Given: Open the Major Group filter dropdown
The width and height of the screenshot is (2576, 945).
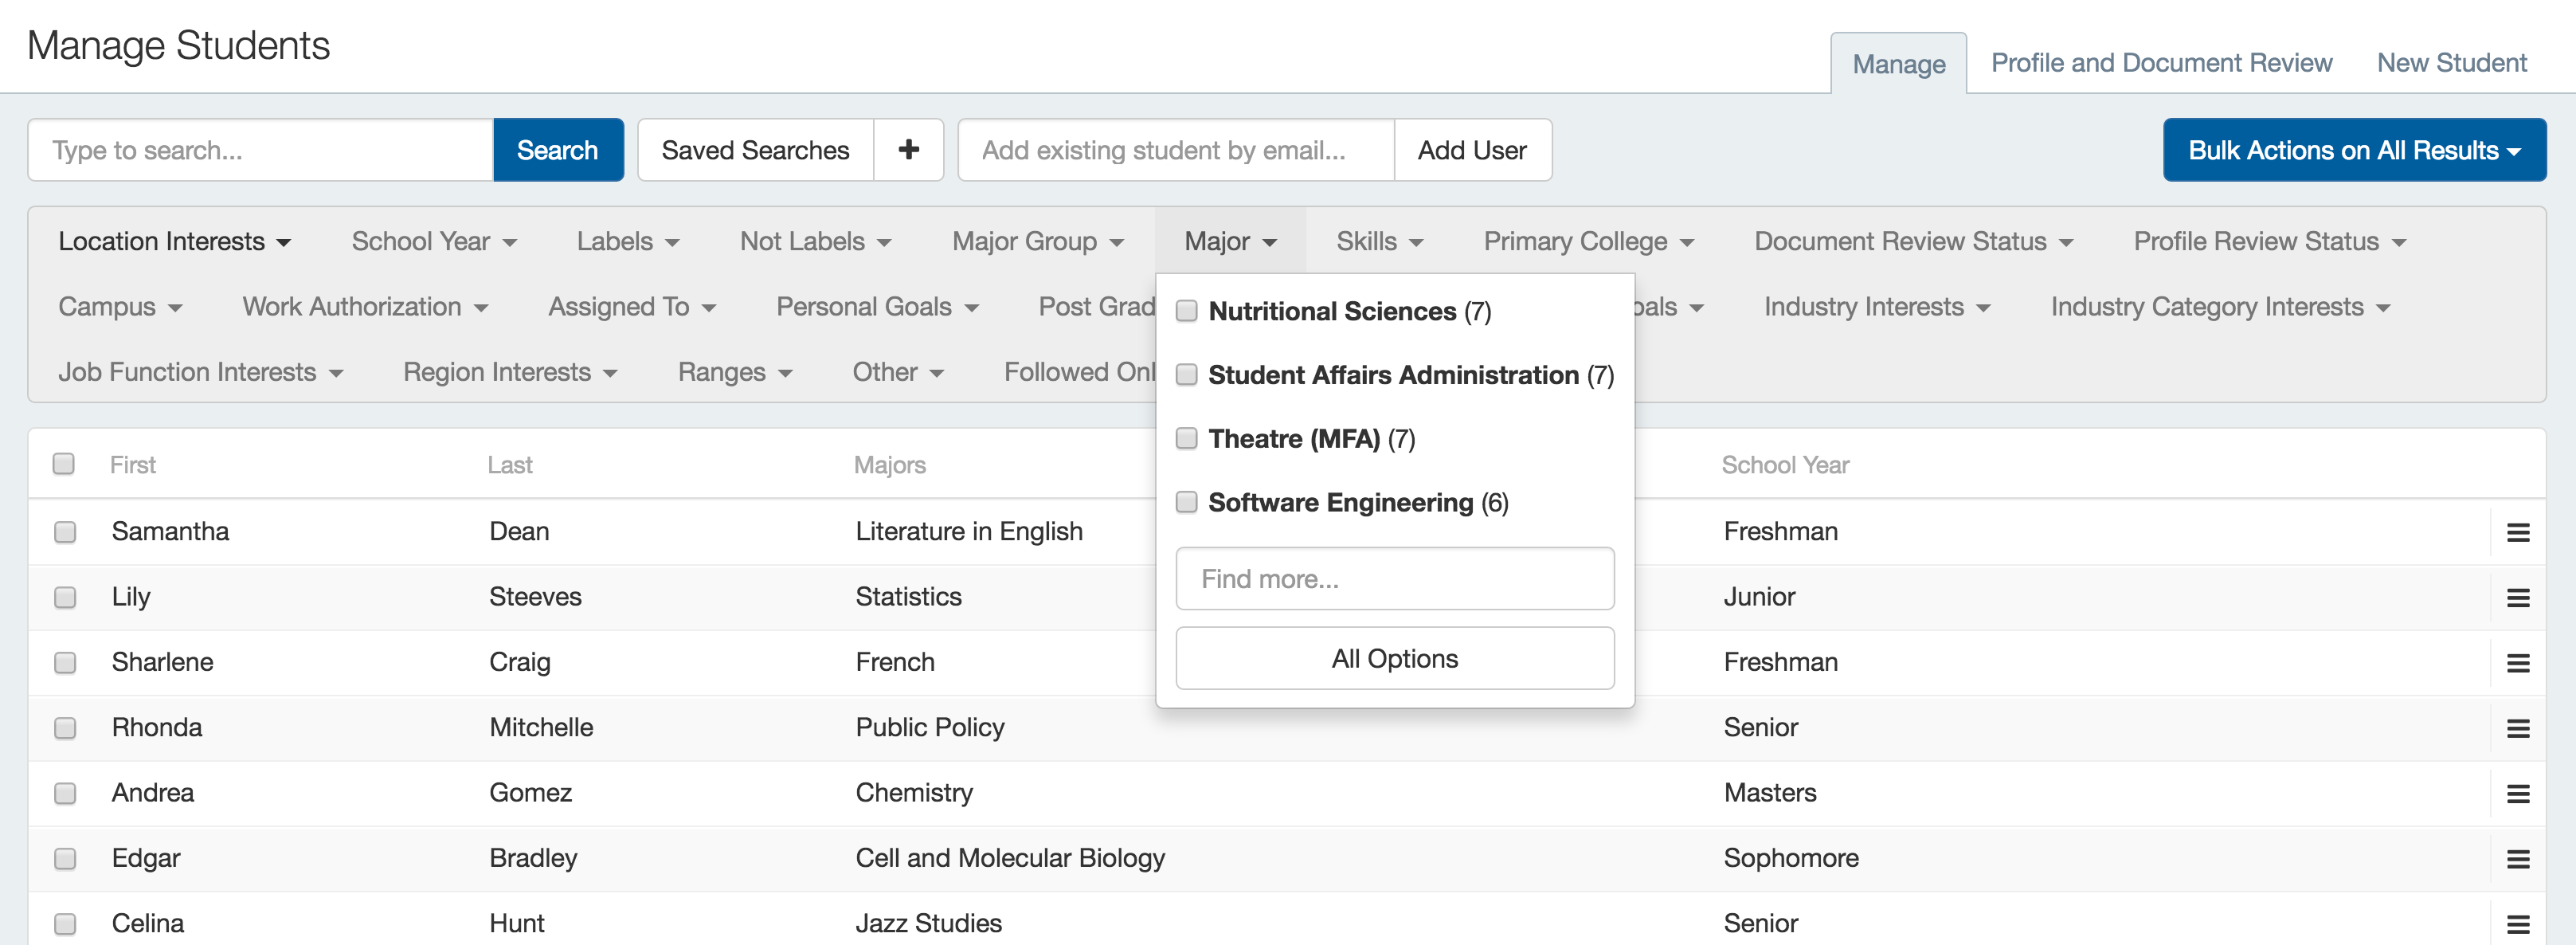Looking at the screenshot, I should point(1038,241).
